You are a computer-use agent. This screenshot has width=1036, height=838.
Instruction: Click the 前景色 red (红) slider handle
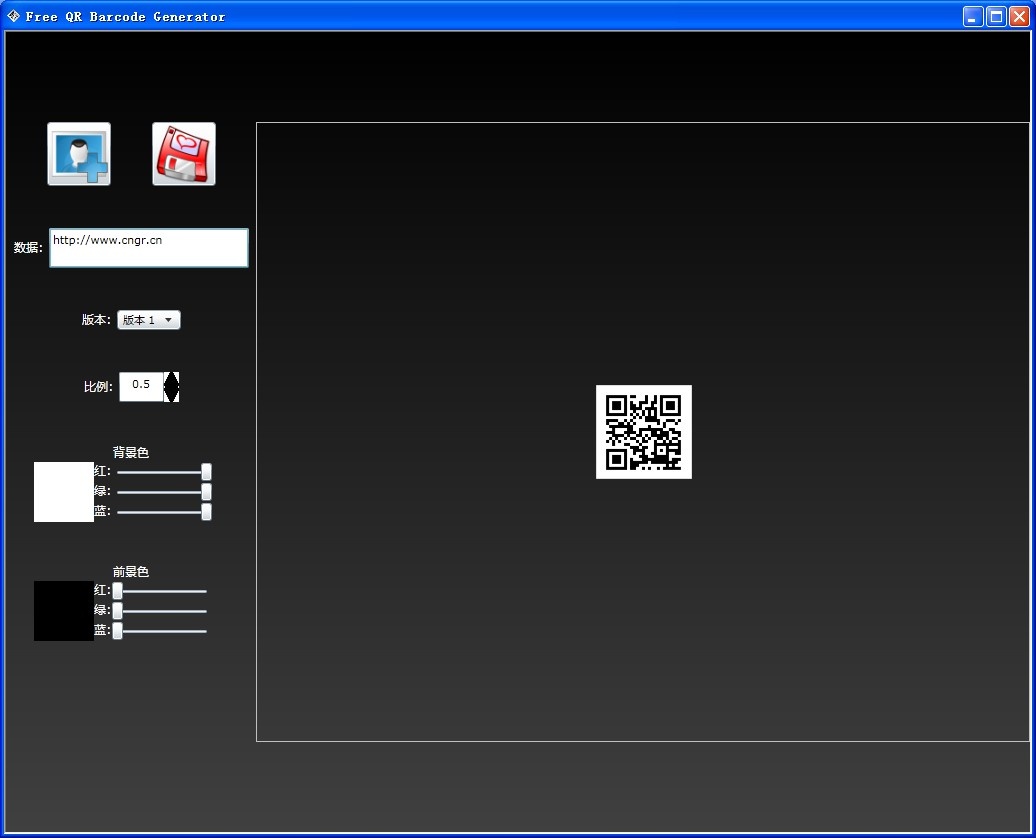click(118, 591)
